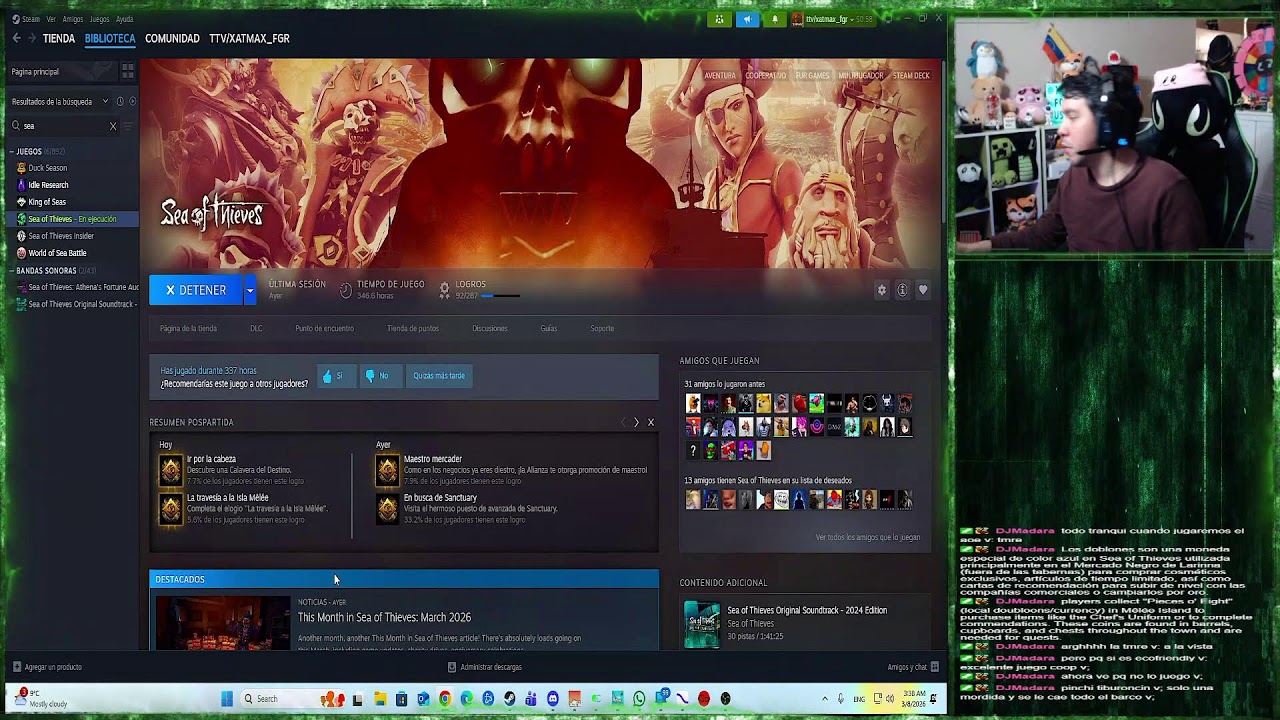Open Sea of Thieves Original Soundtrack 2024 Edition
Viewport: 1280px width, 720px height.
pyautogui.click(x=806, y=610)
